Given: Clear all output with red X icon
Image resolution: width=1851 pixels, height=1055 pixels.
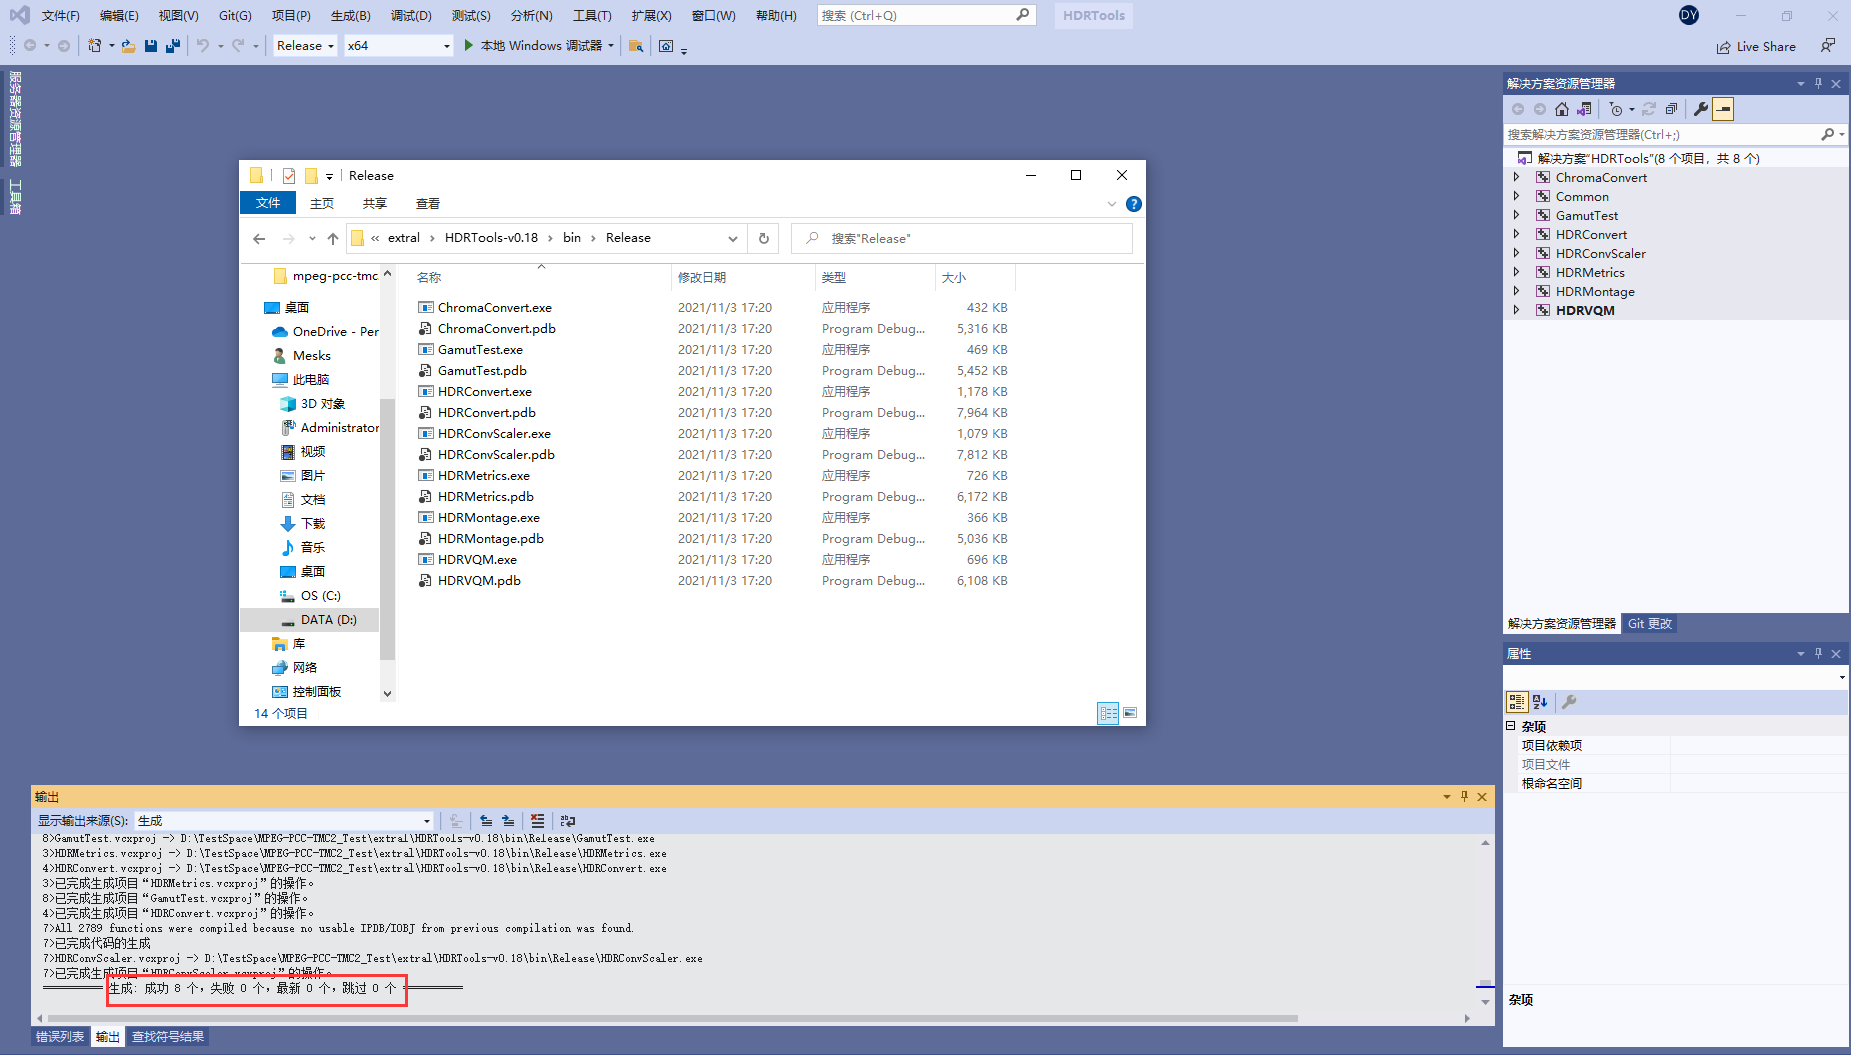Looking at the screenshot, I should [x=537, y=820].
